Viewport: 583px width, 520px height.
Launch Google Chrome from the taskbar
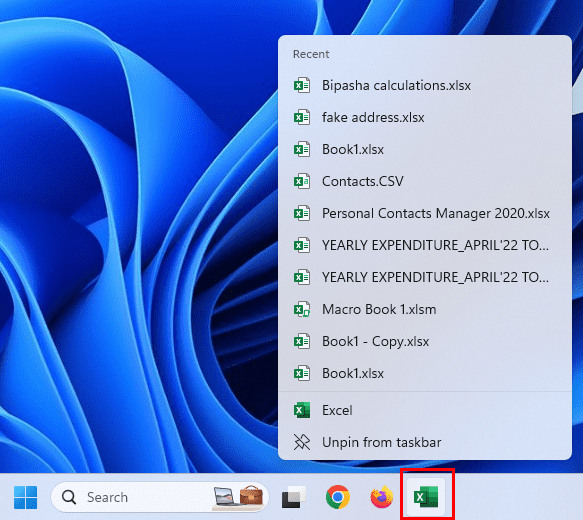[338, 497]
